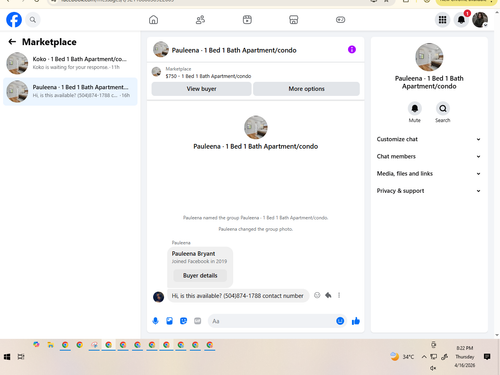Click the View buyer button

coord(201,89)
